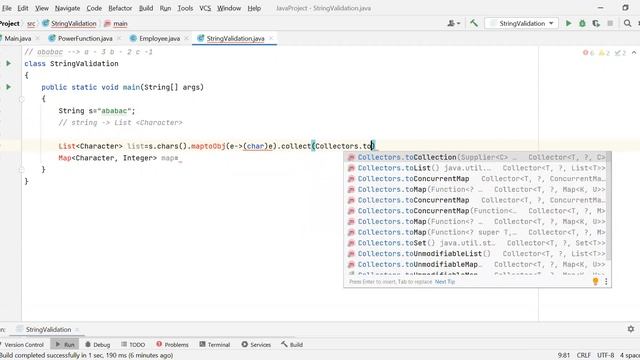The height and width of the screenshot is (360, 640).
Task: Open the Navigate menu
Action: pos(67,8)
